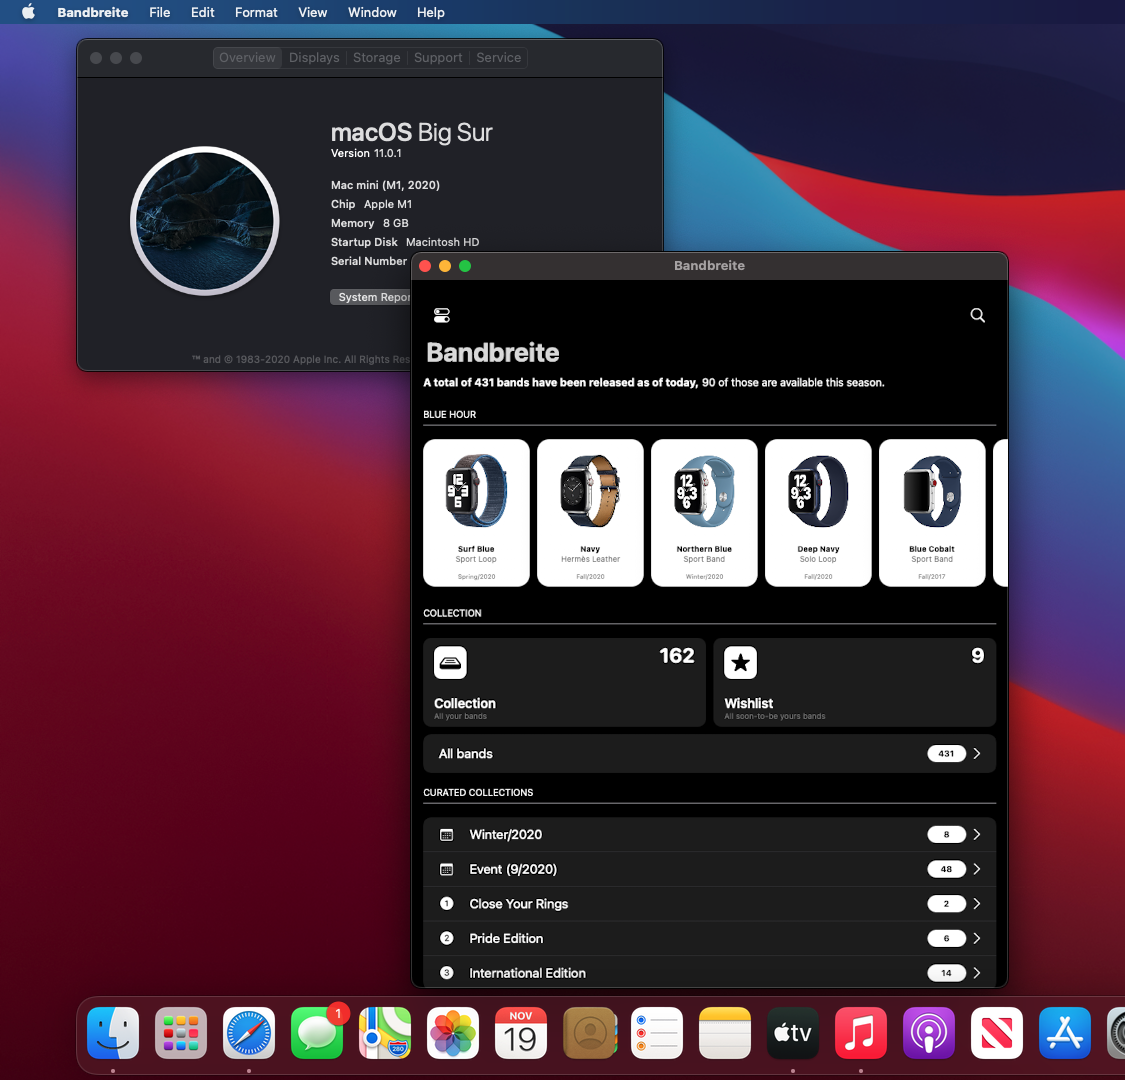Open News from the Dock
1125x1080 pixels.
997,1033
